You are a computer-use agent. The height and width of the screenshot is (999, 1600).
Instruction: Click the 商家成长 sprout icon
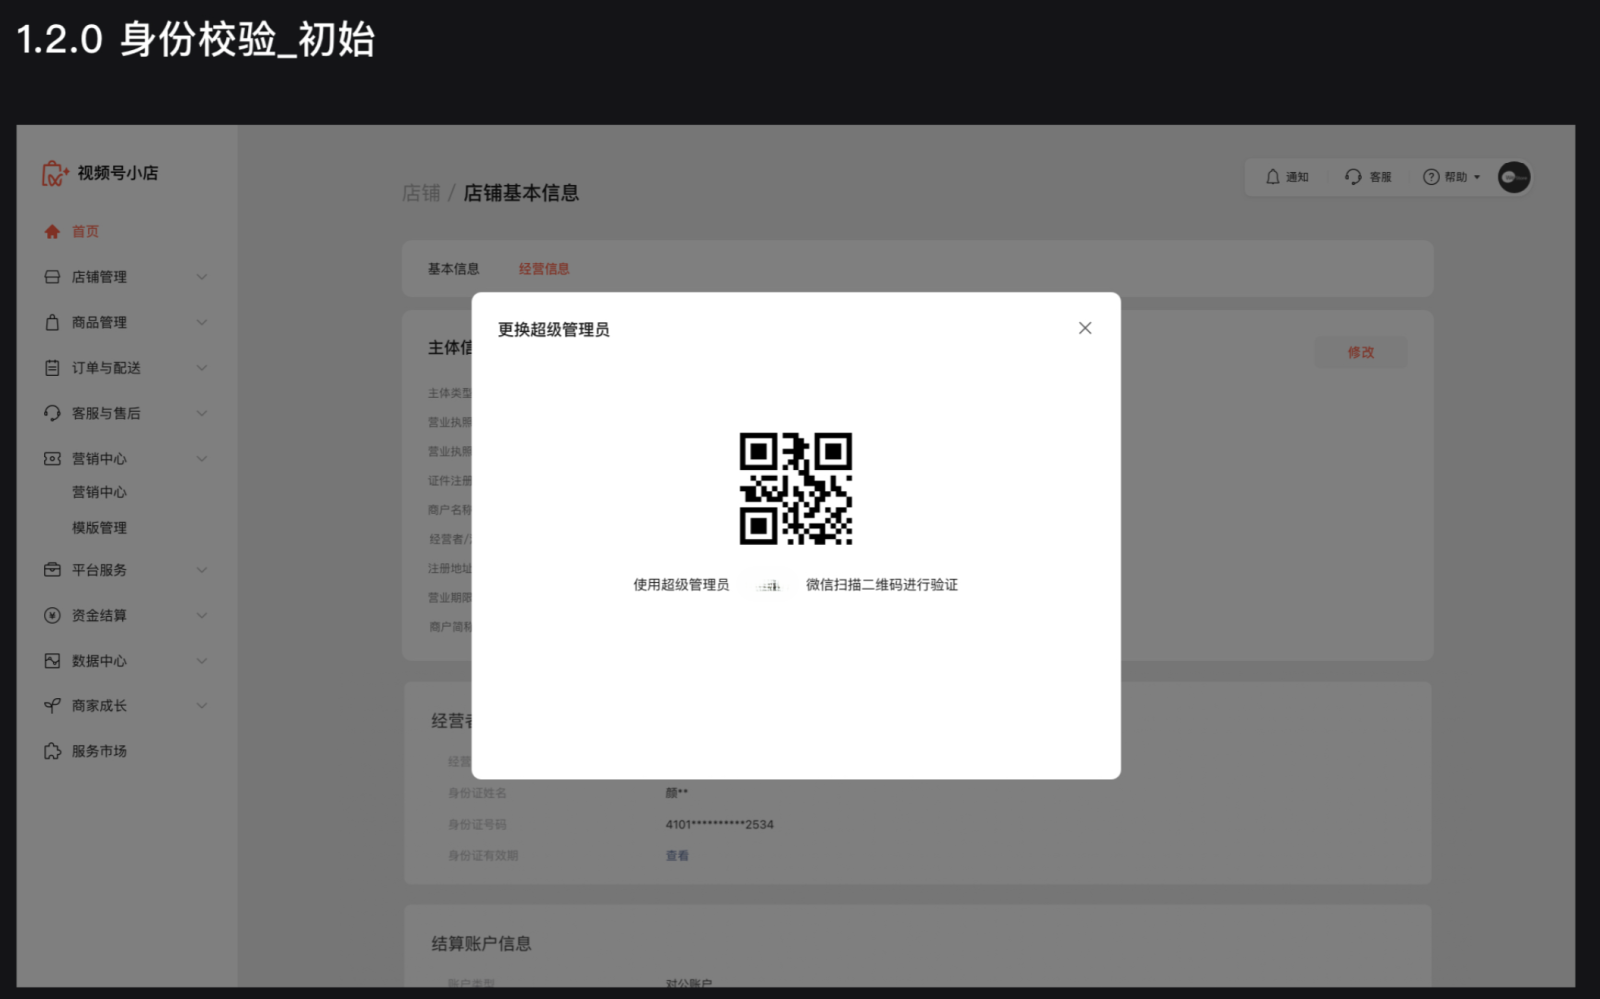click(52, 706)
